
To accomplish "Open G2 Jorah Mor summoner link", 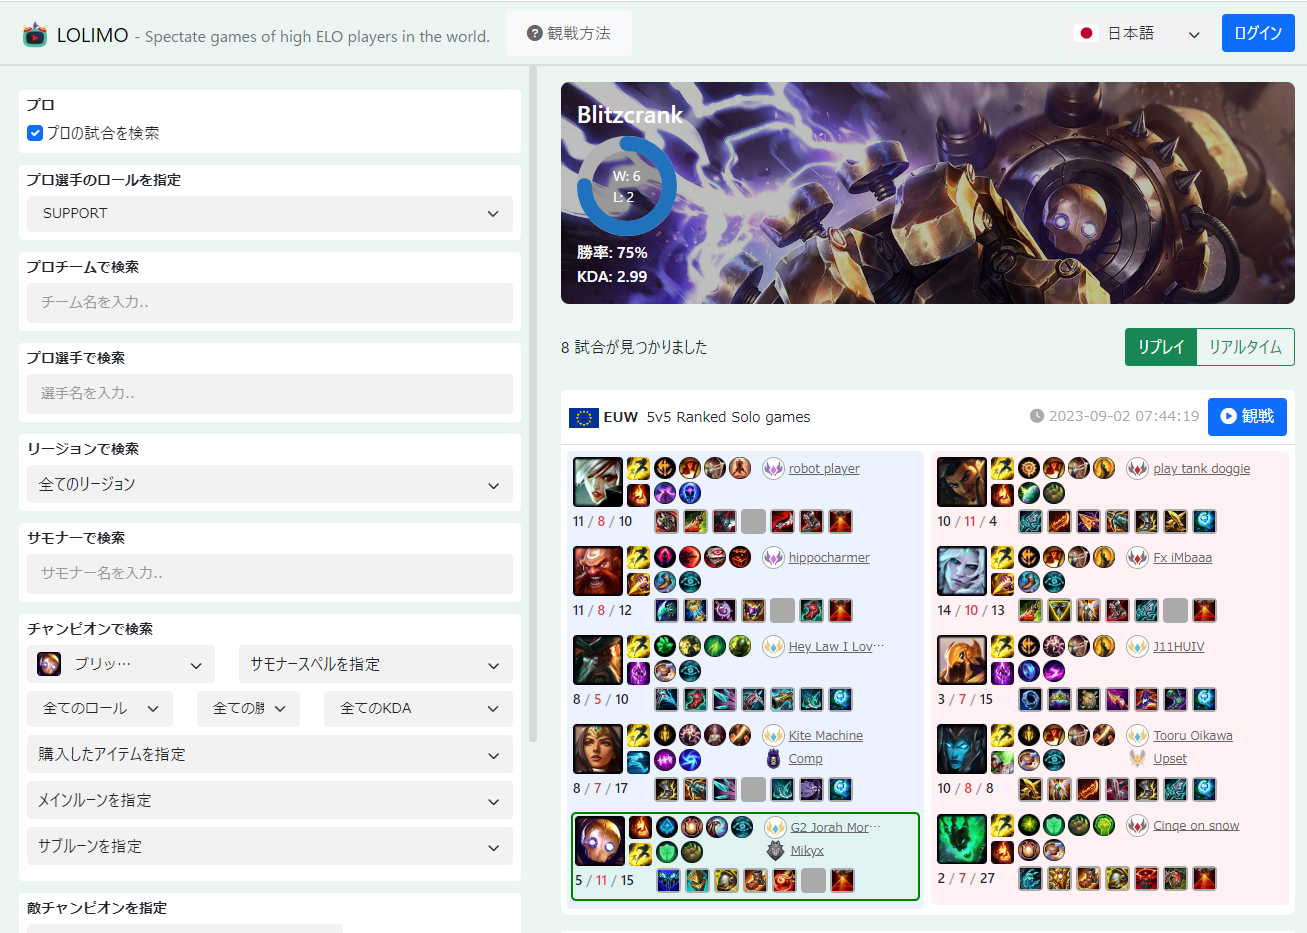I will click(836, 827).
